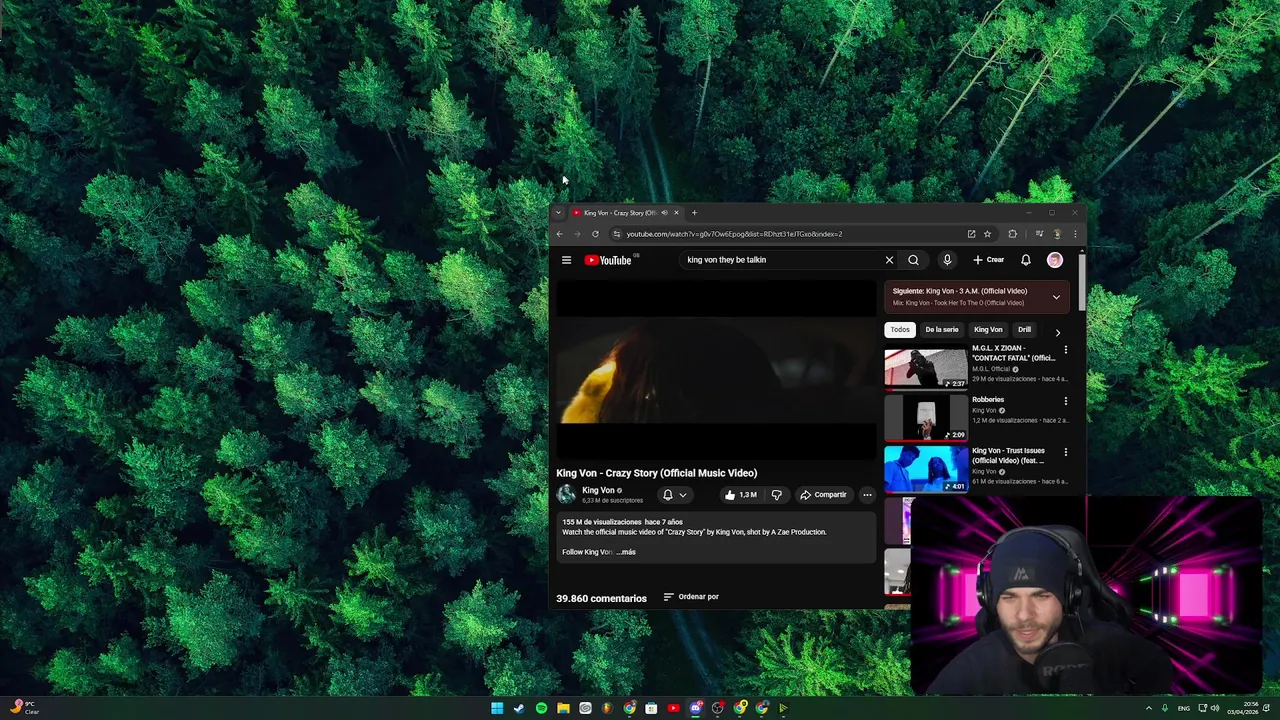This screenshot has width=1280, height=720.
Task: Play the CONTACT FATAL thumbnail
Action: click(x=926, y=367)
